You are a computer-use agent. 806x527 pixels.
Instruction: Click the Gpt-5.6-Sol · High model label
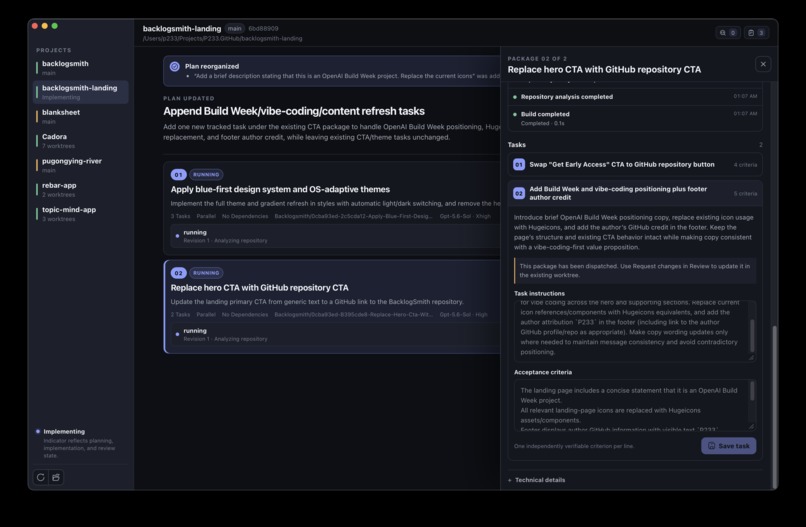464,315
